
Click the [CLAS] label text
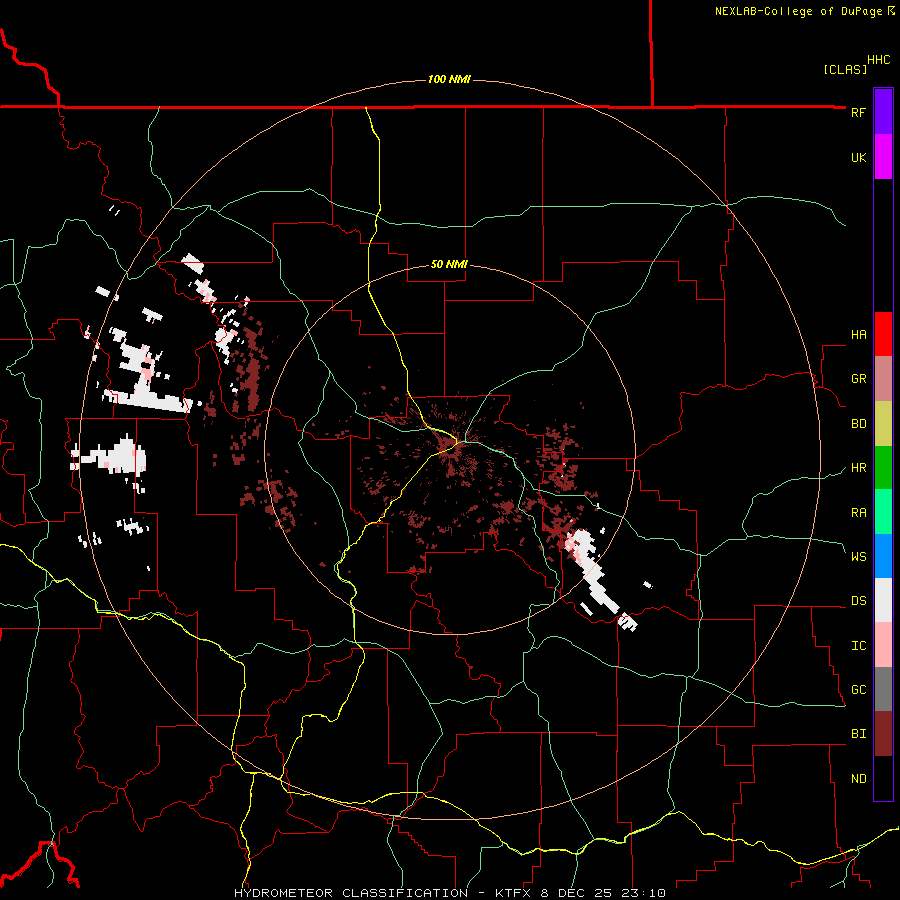[845, 69]
